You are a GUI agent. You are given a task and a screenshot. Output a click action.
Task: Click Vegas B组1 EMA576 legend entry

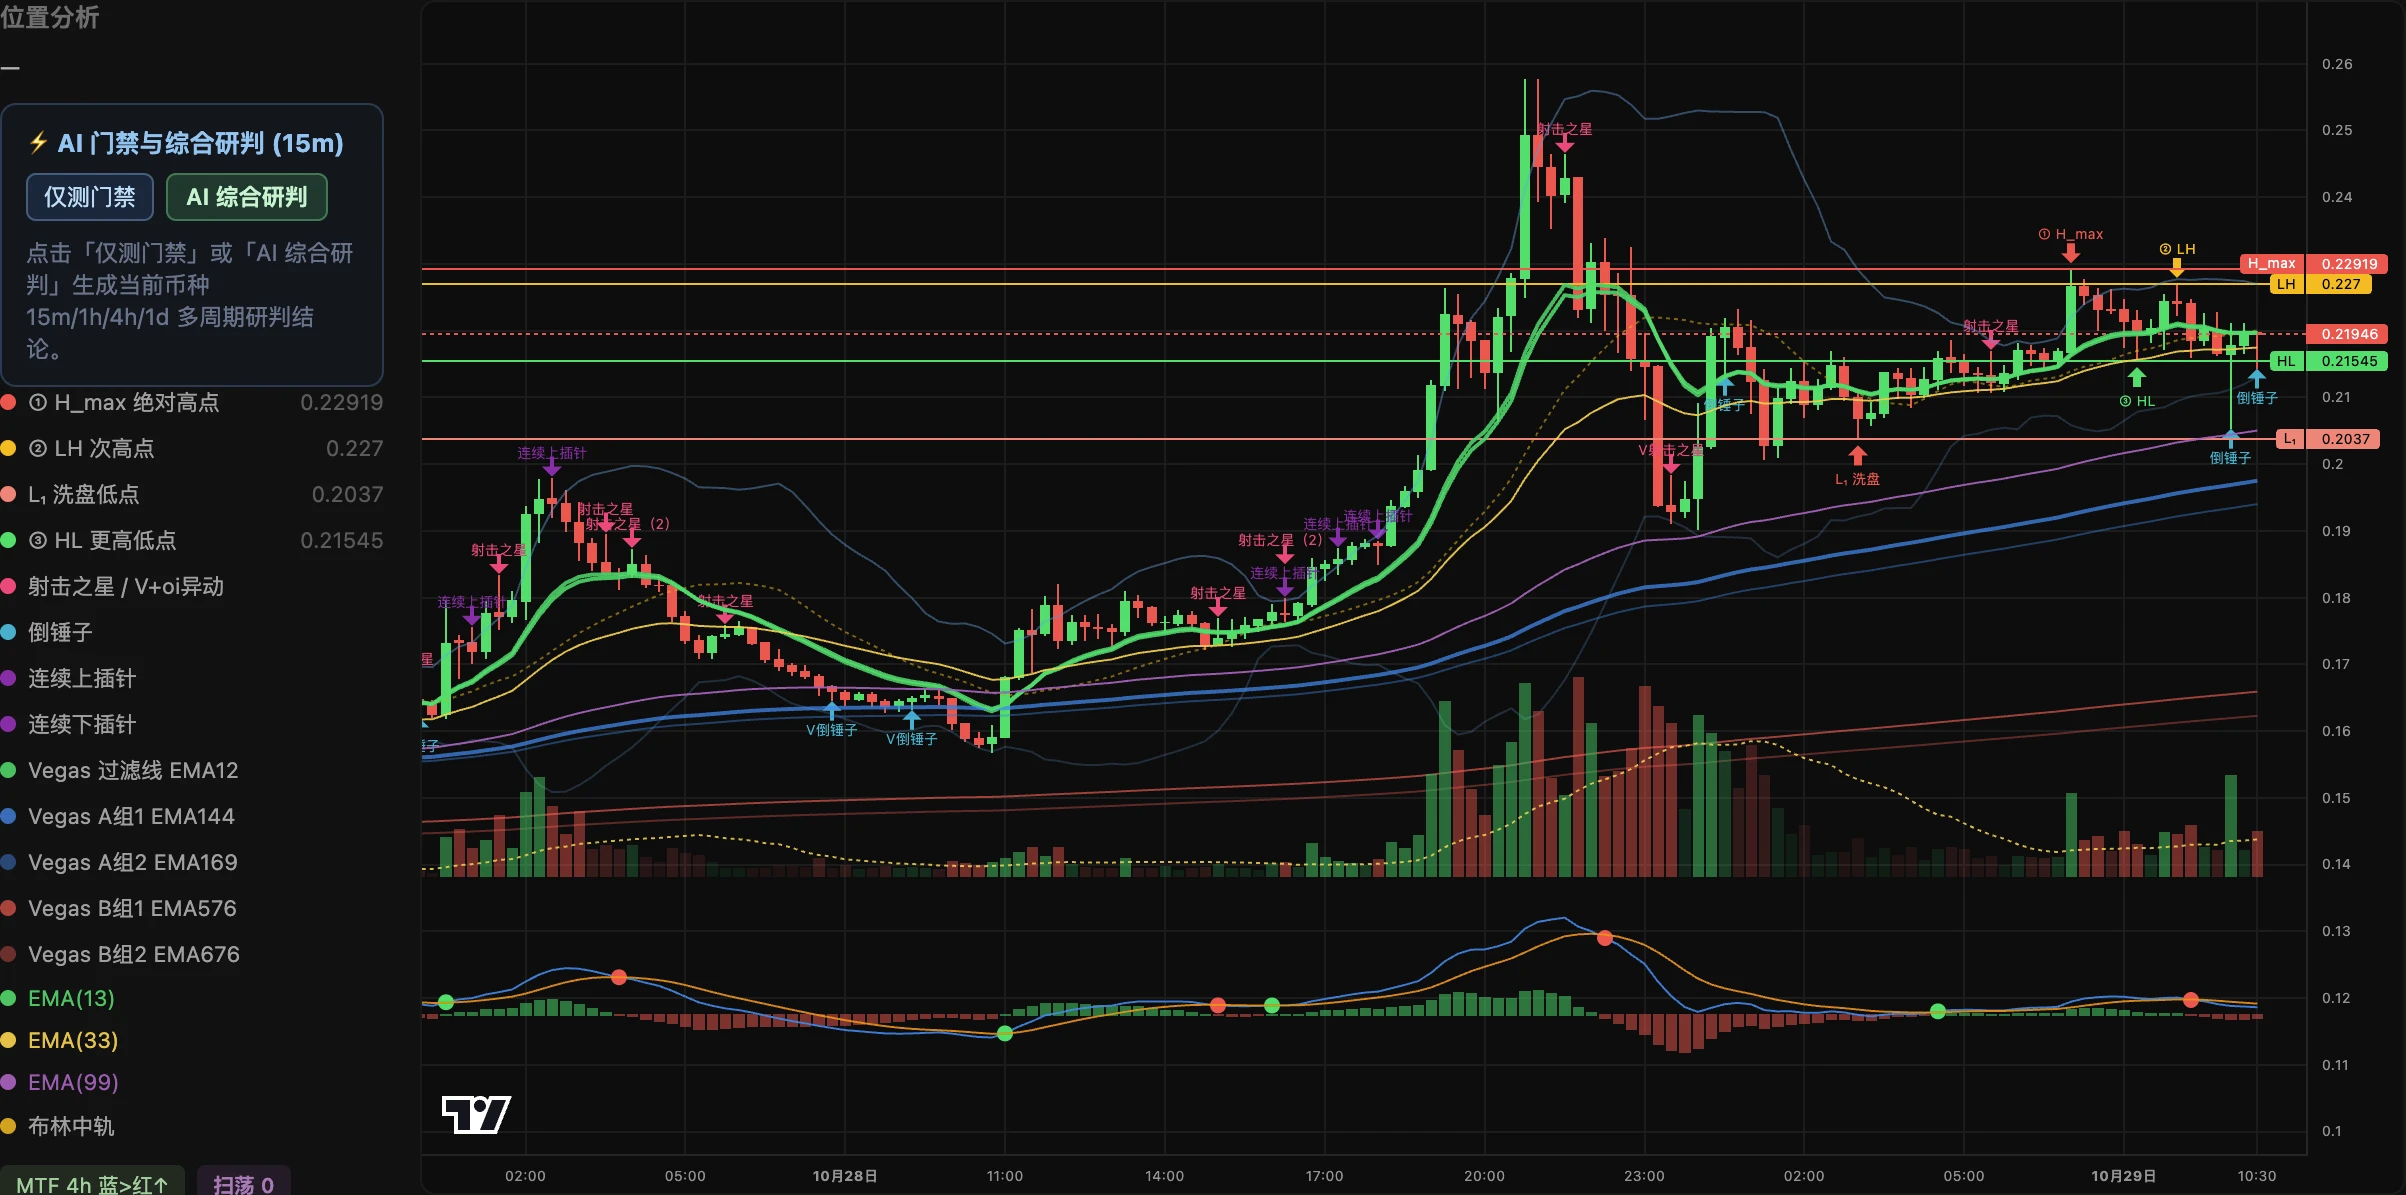point(119,908)
